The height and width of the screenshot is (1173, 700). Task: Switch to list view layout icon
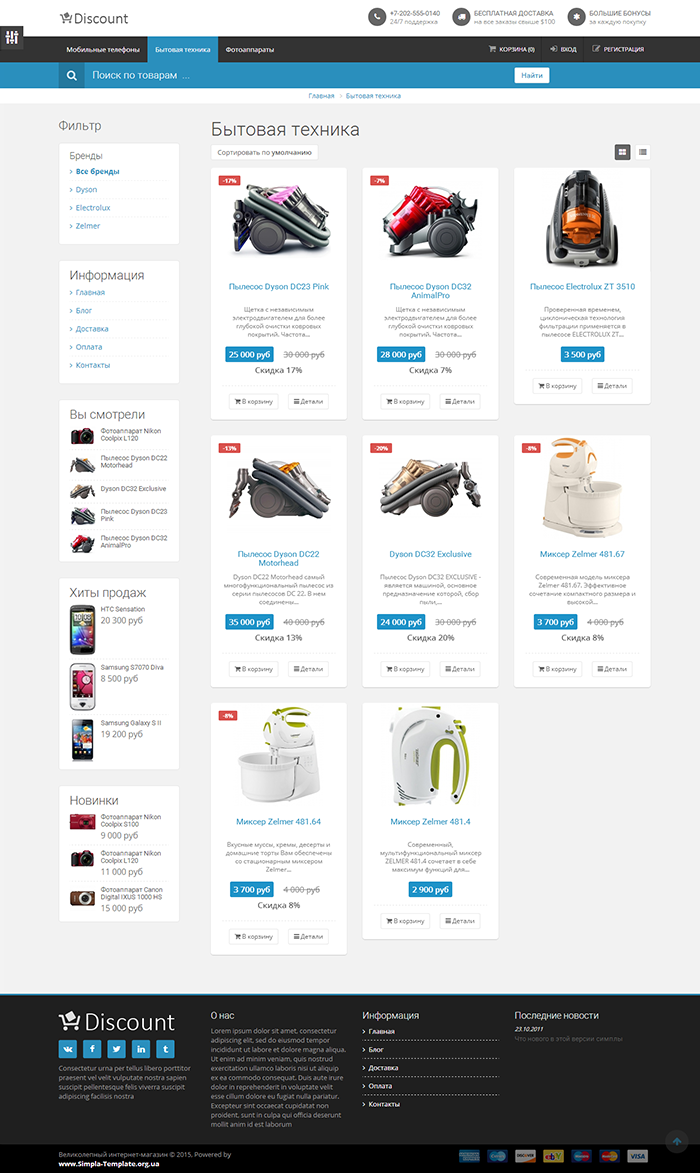tap(642, 152)
